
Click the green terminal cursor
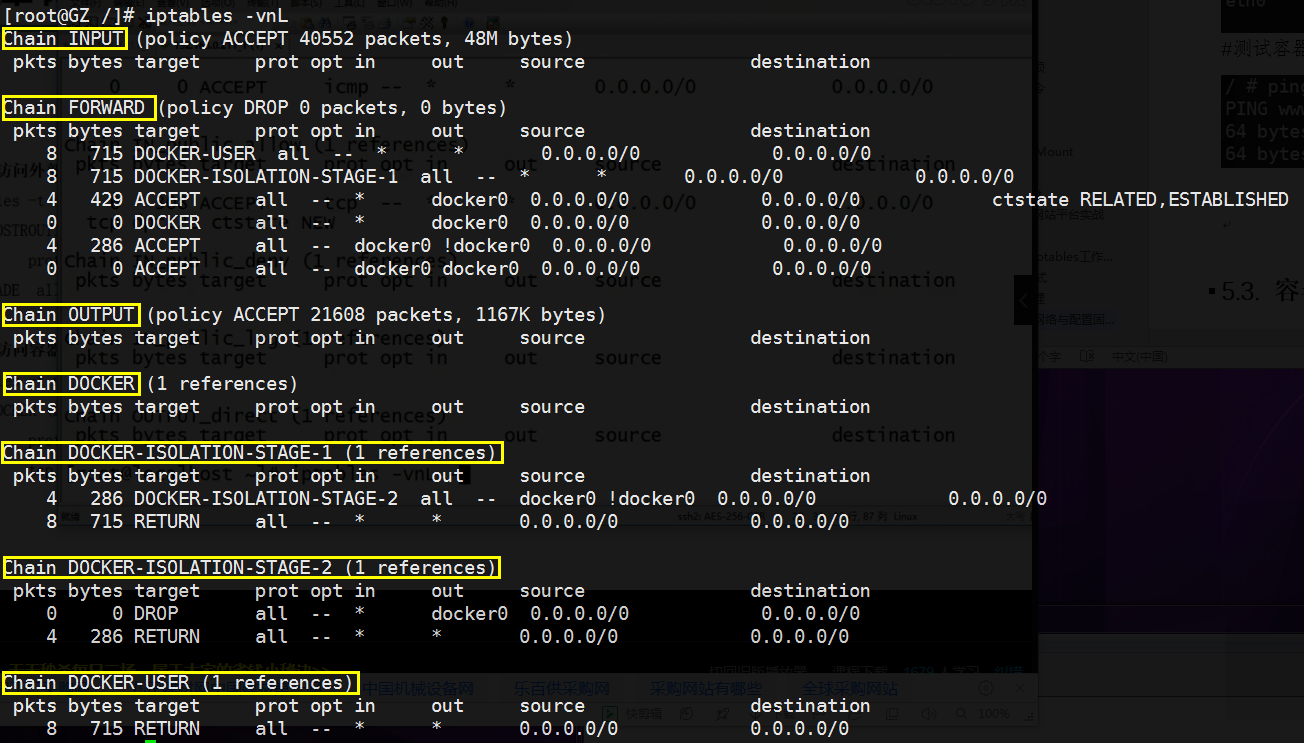pos(150,741)
